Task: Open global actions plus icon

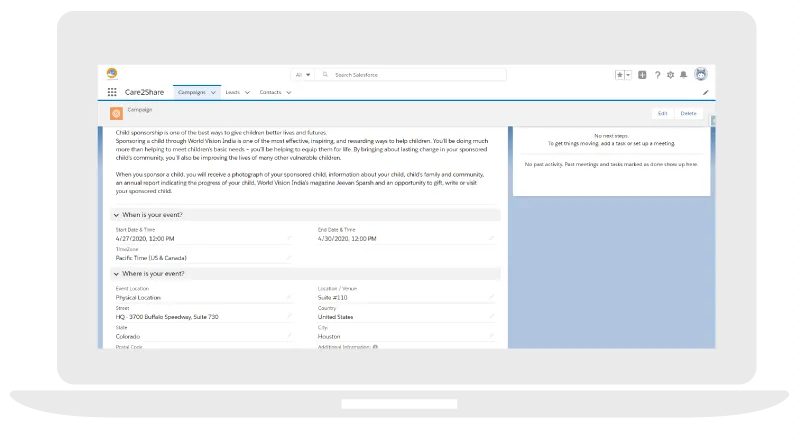Action: (642, 75)
